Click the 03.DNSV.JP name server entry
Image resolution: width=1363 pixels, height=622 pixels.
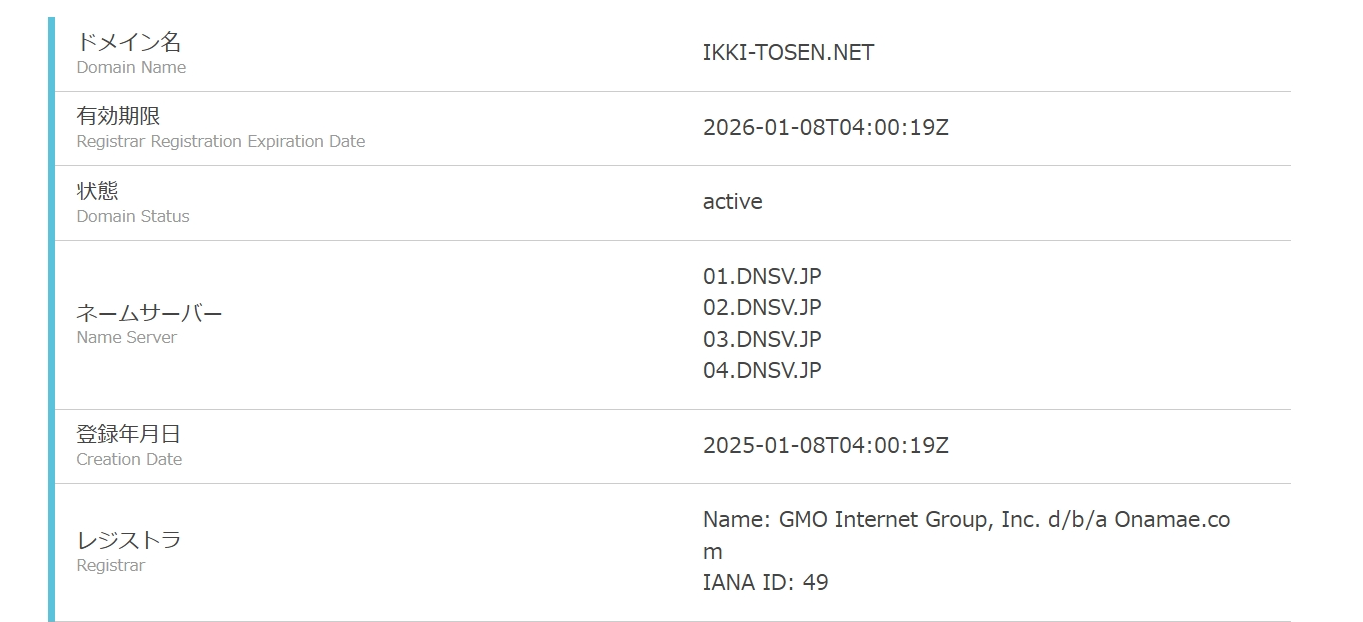tap(761, 339)
